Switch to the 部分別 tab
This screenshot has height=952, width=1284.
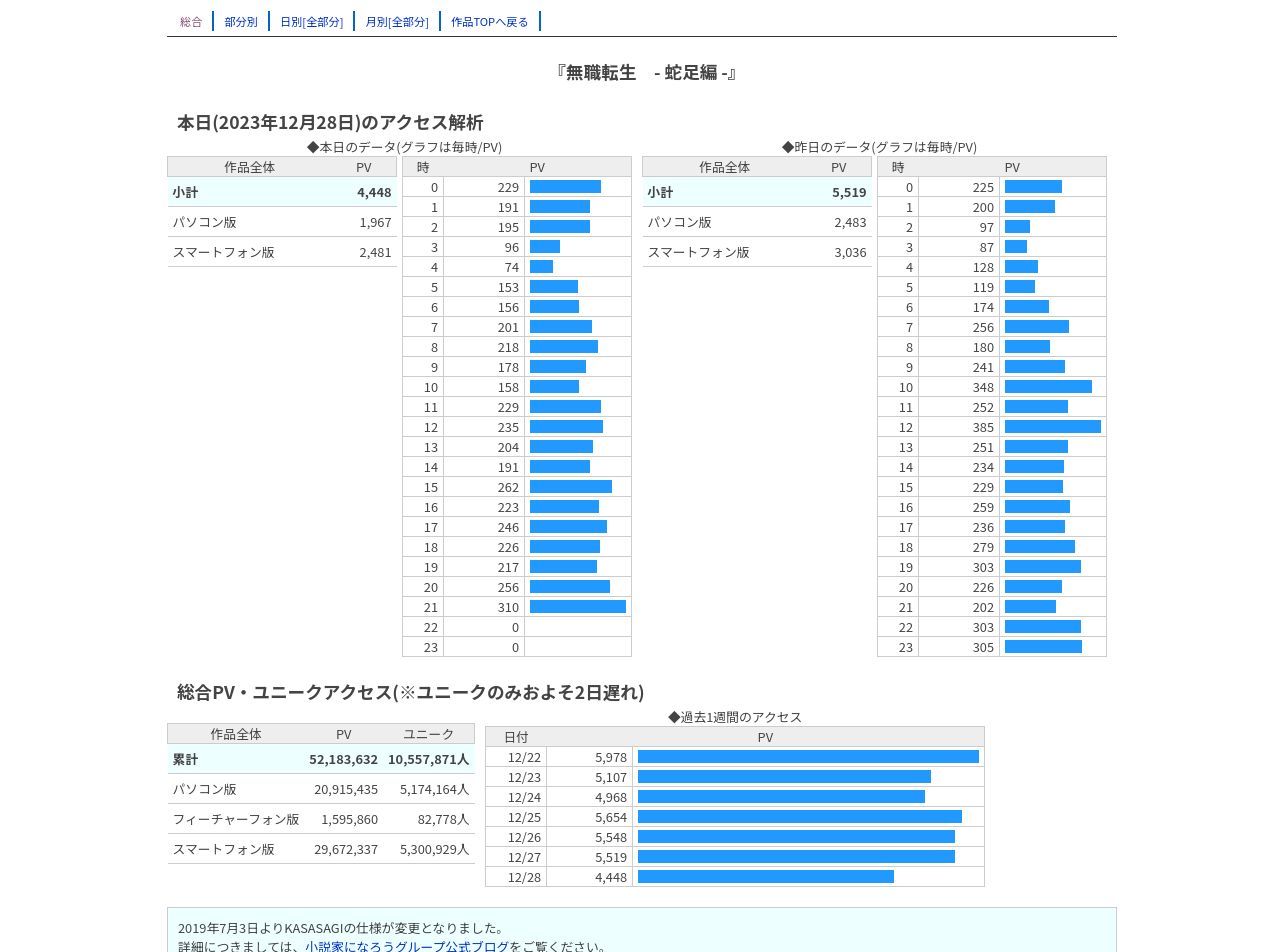tap(241, 21)
